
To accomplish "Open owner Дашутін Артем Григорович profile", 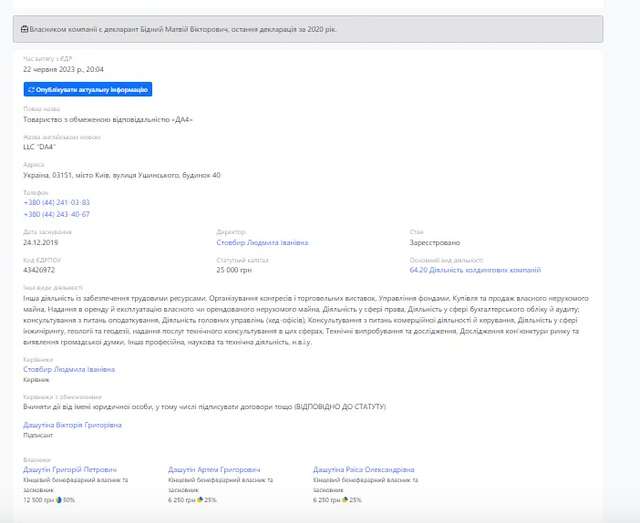I will (214, 469).
